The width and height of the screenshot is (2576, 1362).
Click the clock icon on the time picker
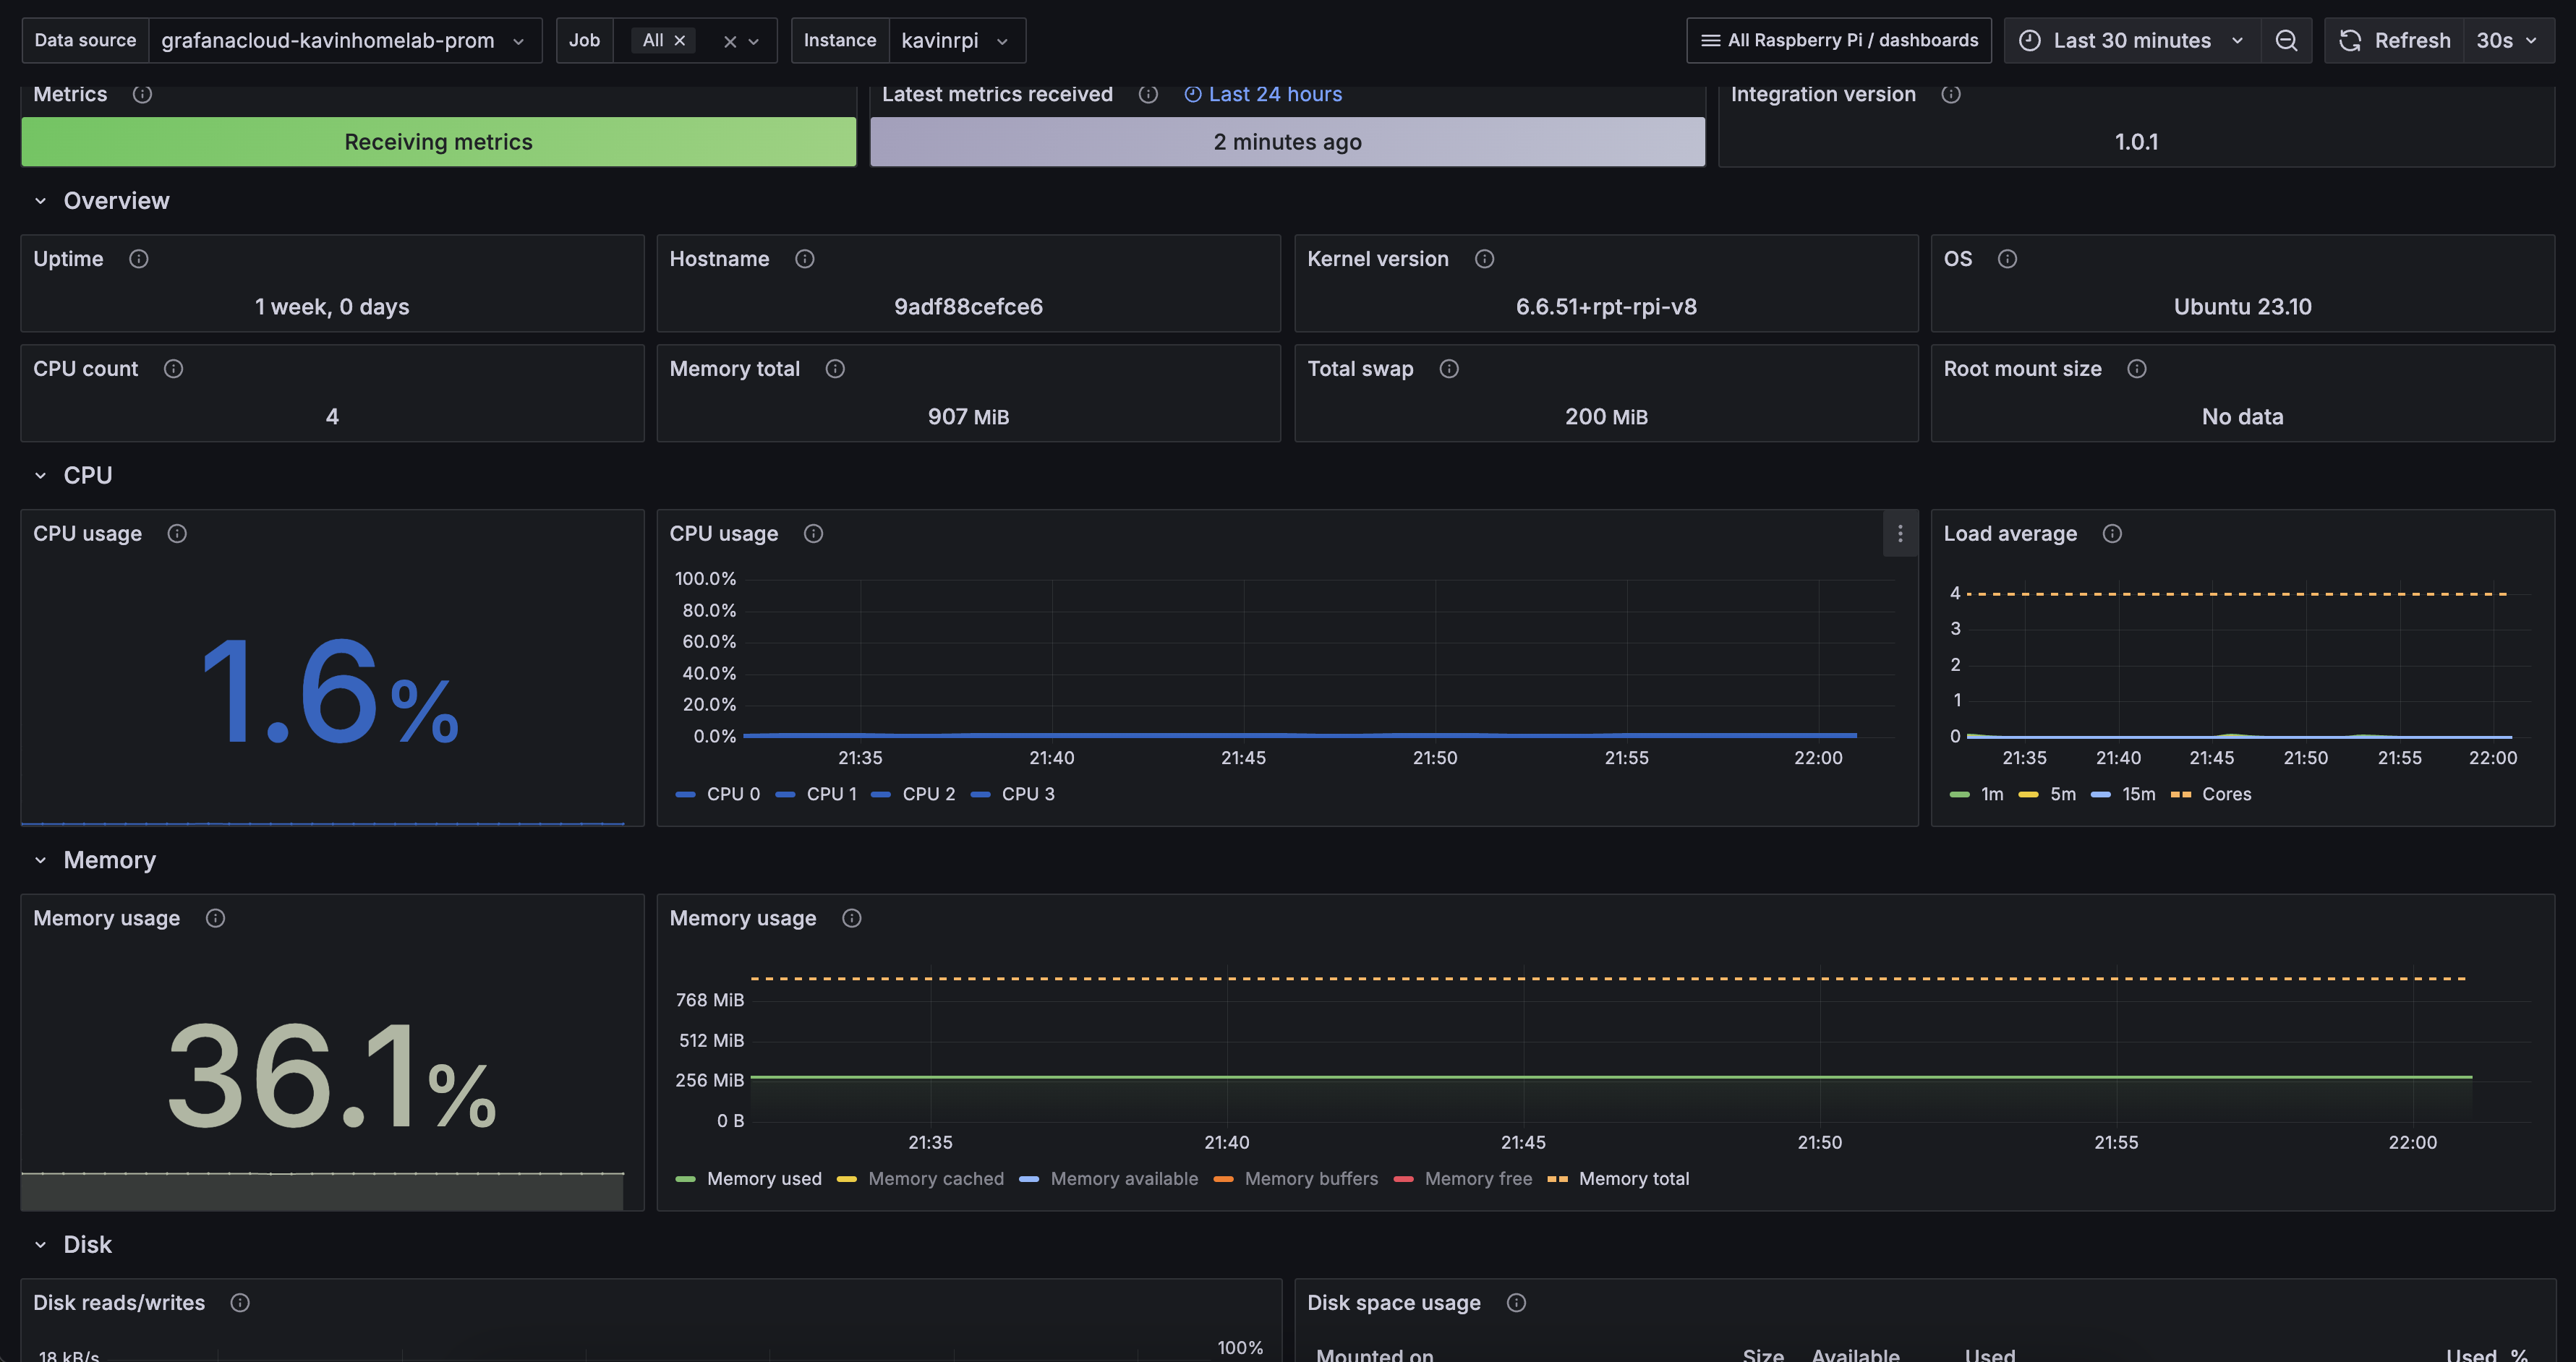click(x=2029, y=40)
